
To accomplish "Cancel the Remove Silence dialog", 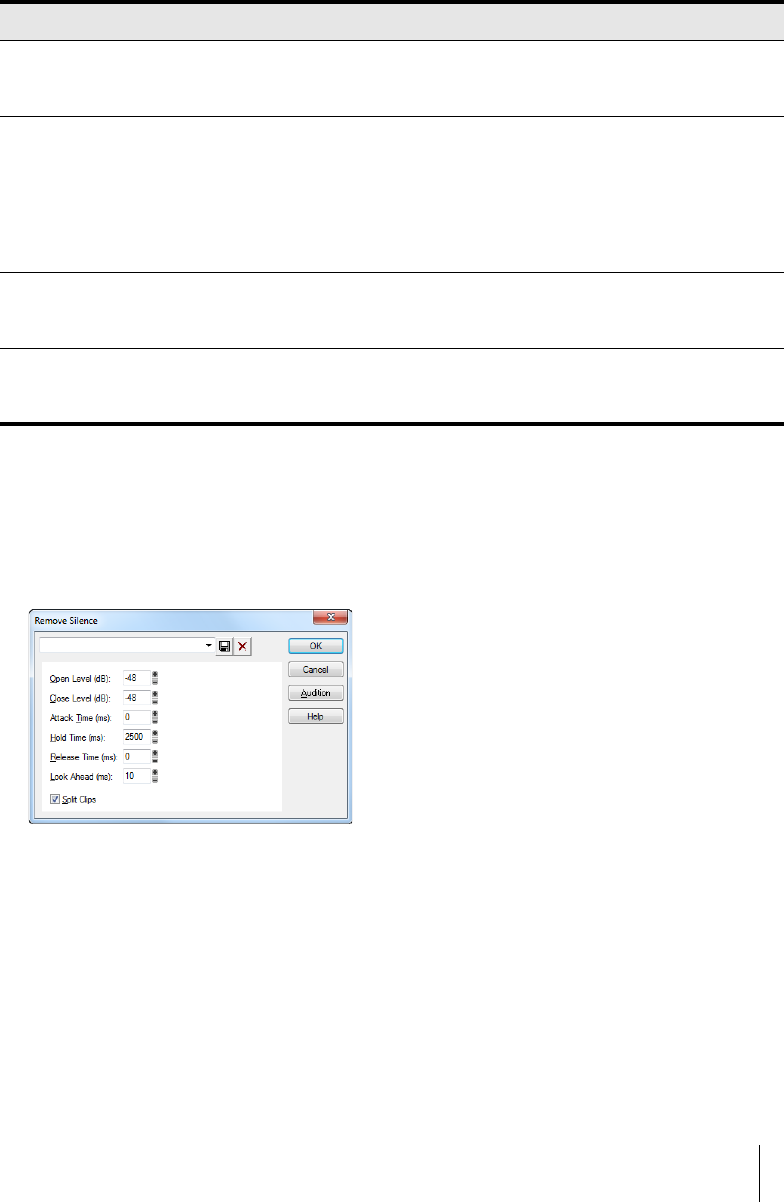I will point(316,670).
